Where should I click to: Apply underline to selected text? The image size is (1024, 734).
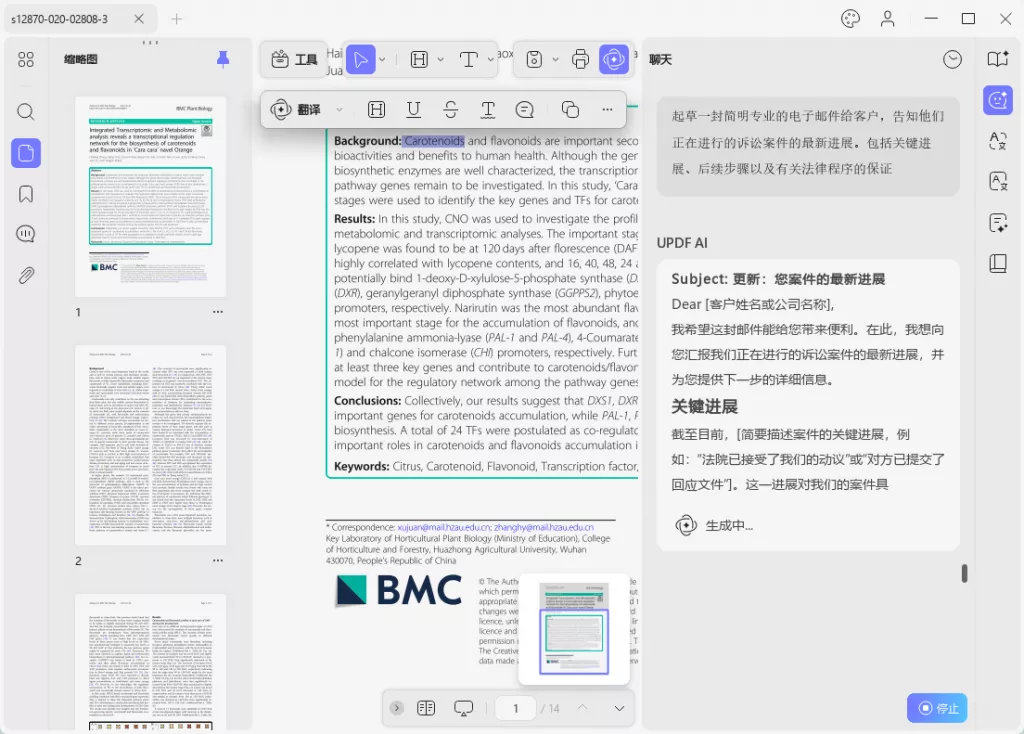pos(413,110)
